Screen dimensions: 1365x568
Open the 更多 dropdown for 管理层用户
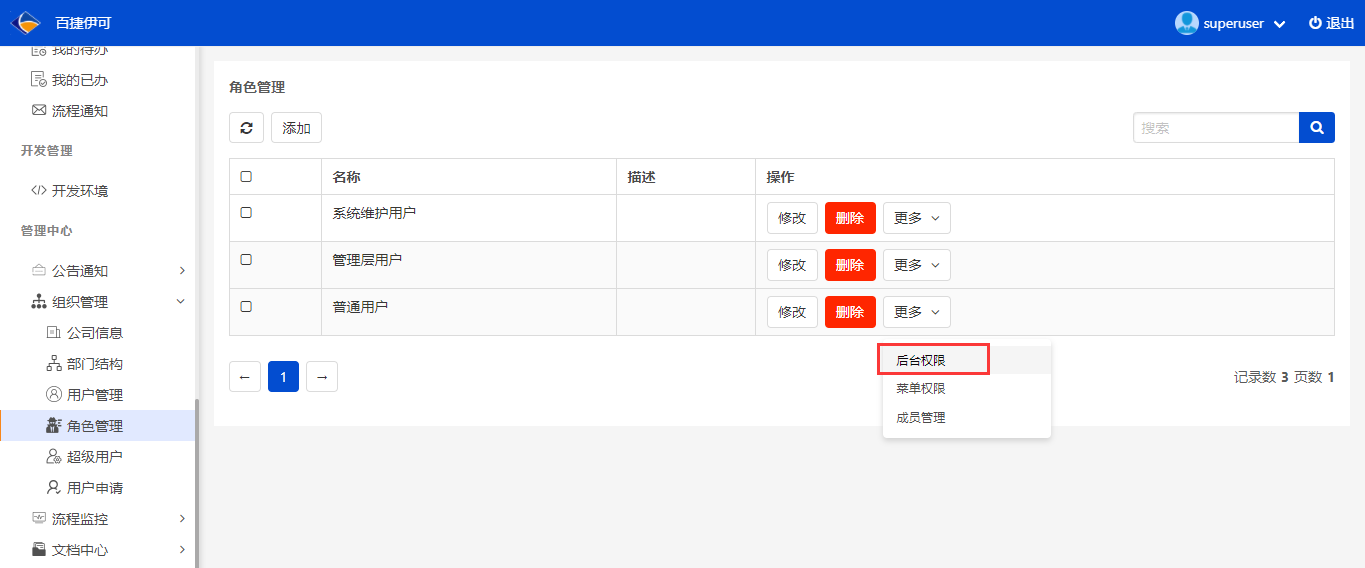point(916,265)
